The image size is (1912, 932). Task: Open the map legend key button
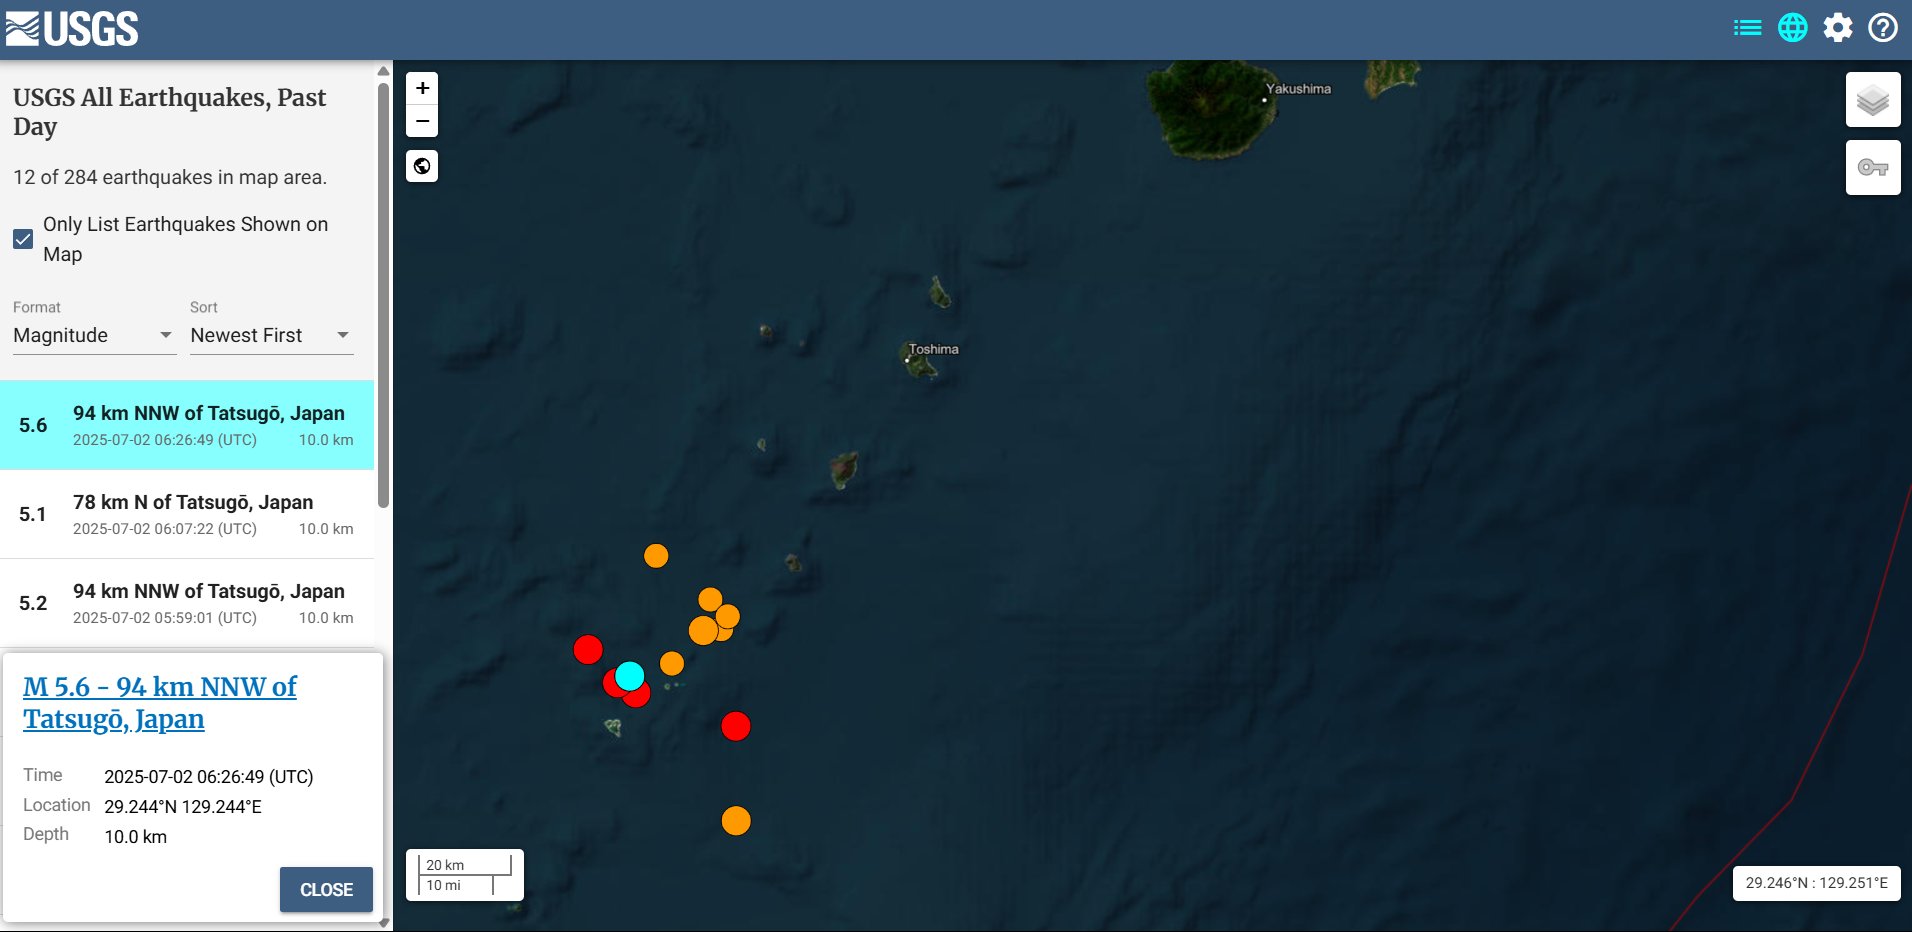click(x=1872, y=168)
